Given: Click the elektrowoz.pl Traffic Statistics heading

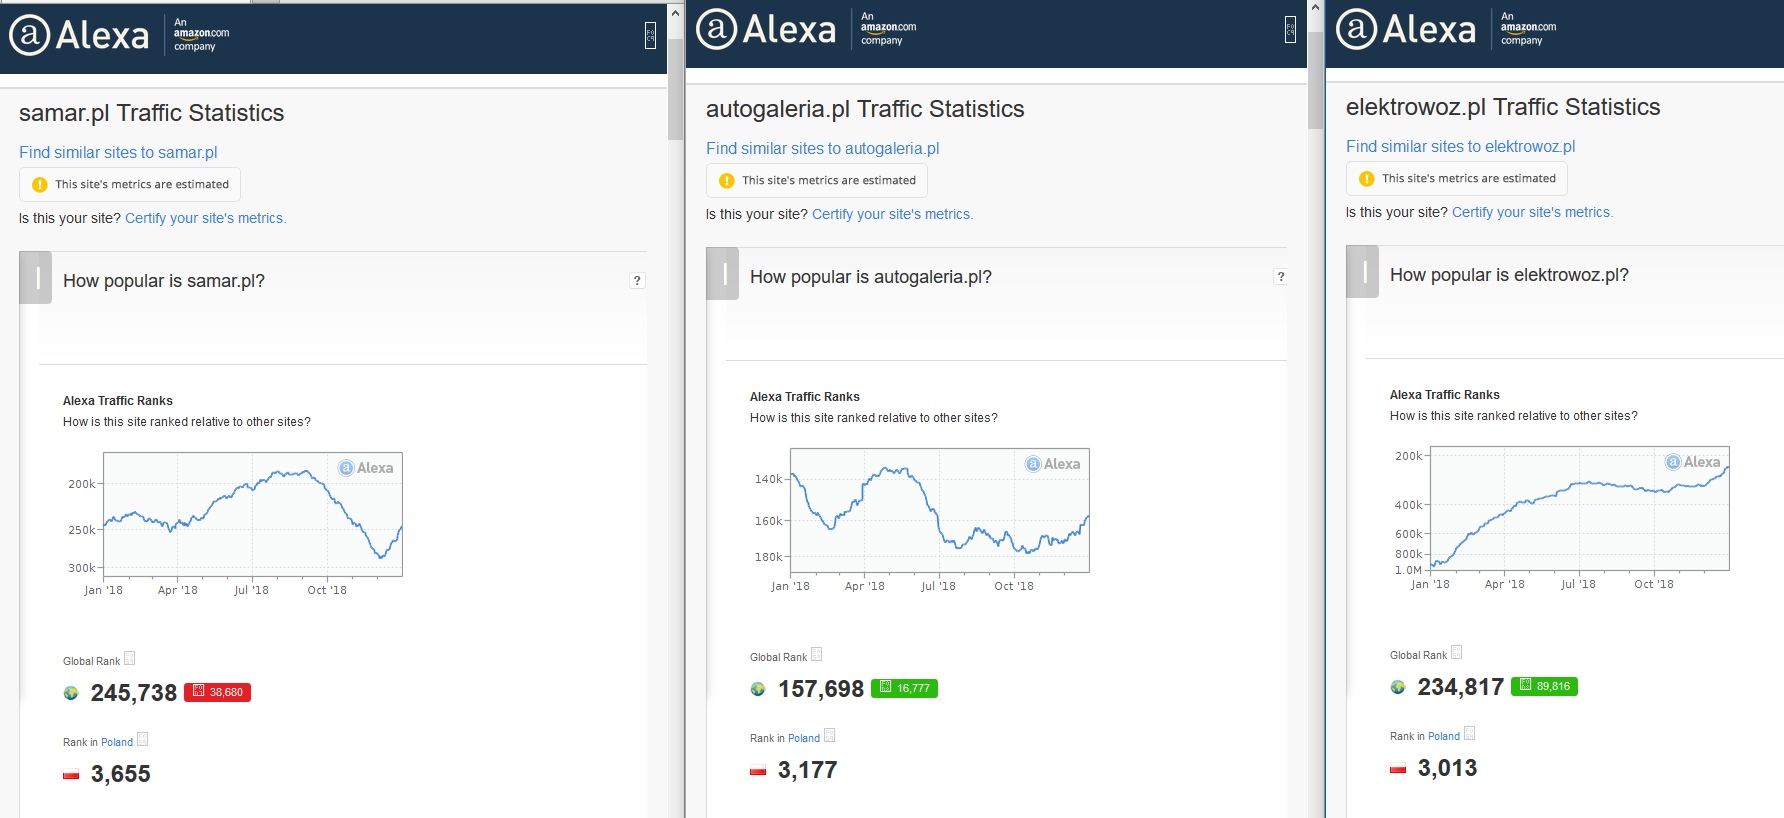Looking at the screenshot, I should pyautogui.click(x=1503, y=107).
